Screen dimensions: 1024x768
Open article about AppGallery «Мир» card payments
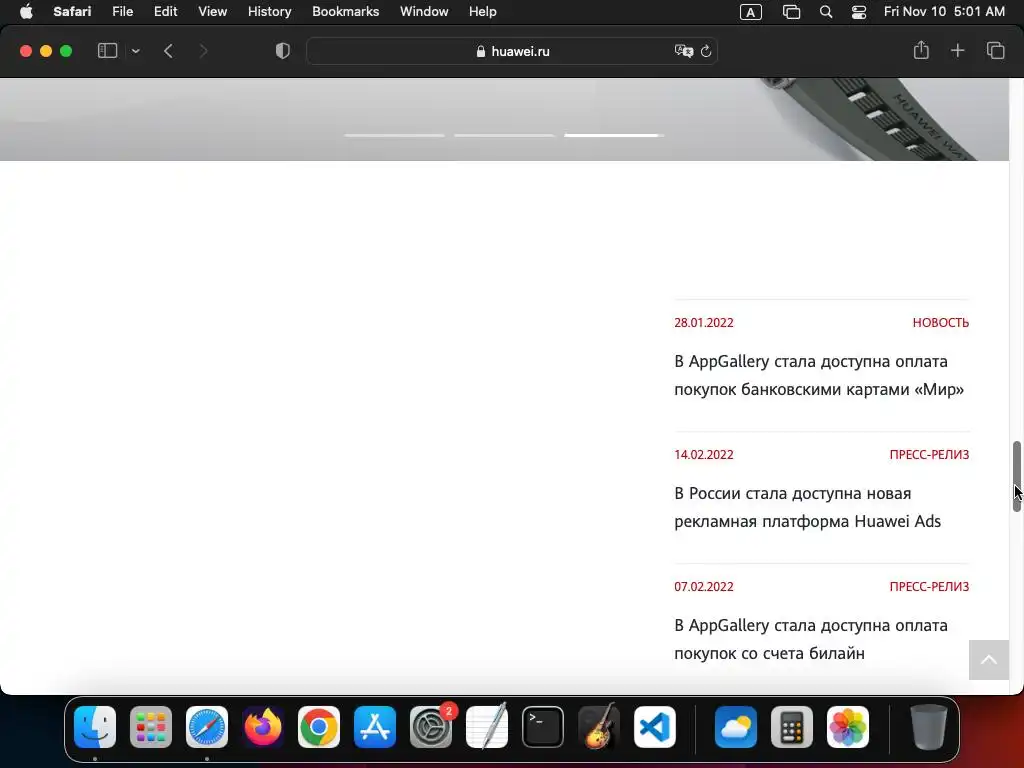pos(819,375)
